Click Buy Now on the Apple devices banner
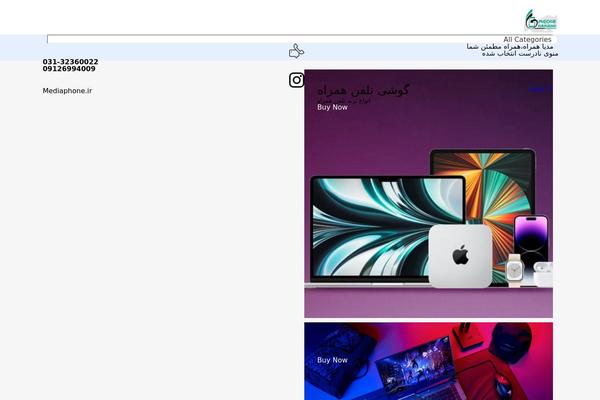Image resolution: width=600 pixels, height=400 pixels. click(332, 107)
